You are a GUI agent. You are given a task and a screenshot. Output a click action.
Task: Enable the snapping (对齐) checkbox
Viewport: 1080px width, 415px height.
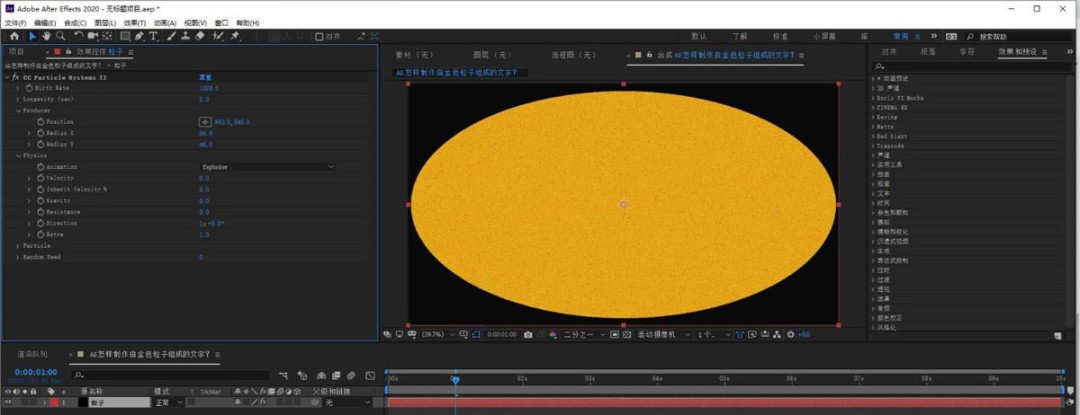pos(319,36)
